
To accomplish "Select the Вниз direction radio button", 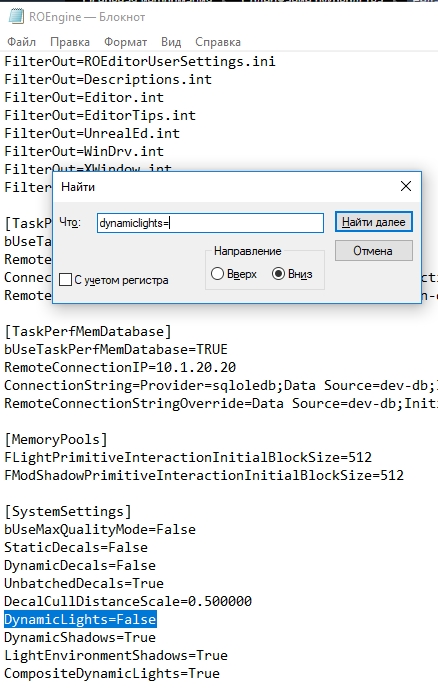I will [278, 274].
